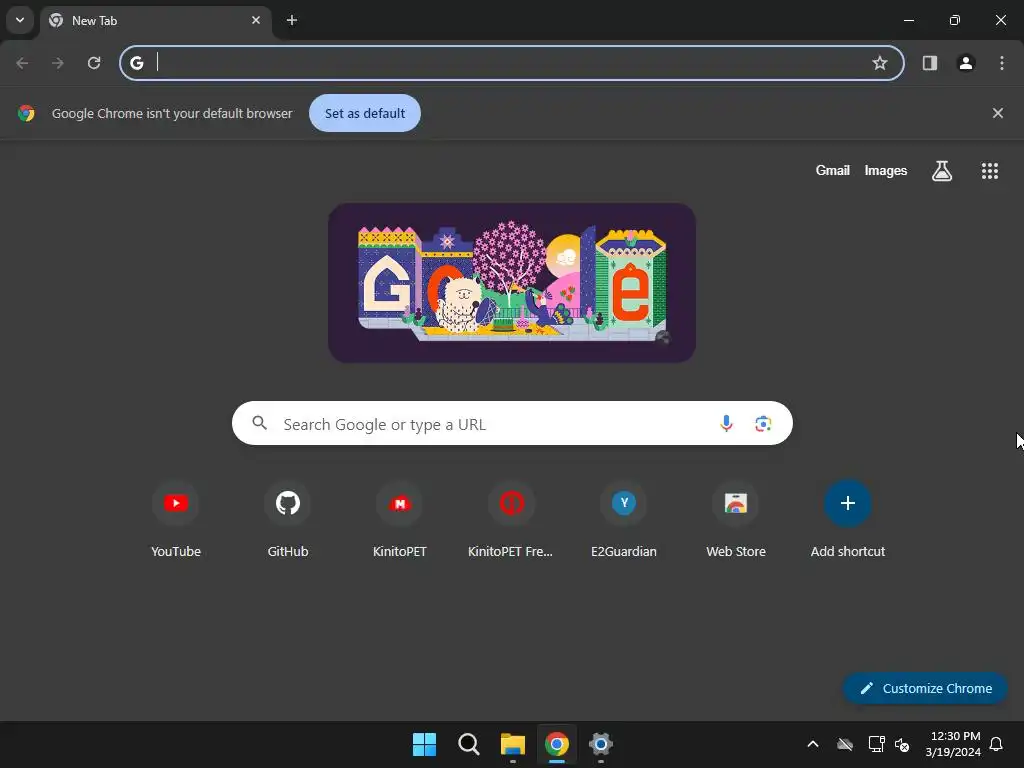
Task: Click Chrome icon in taskbar
Action: click(x=557, y=744)
